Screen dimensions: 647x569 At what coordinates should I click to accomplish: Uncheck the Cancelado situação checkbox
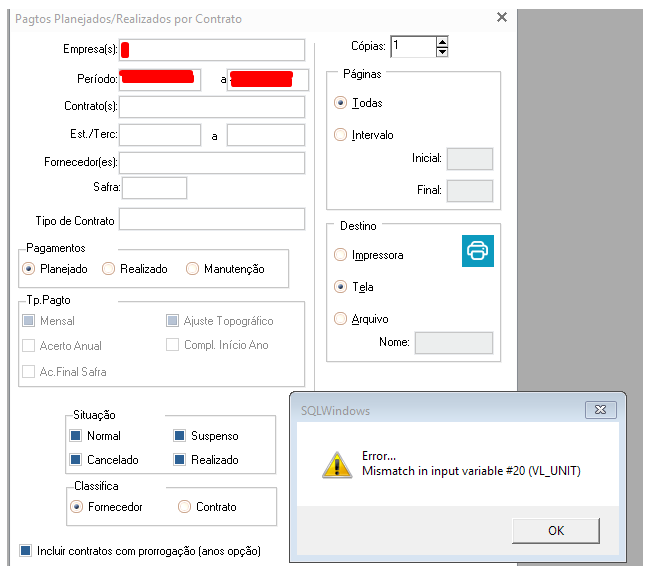coord(76,460)
